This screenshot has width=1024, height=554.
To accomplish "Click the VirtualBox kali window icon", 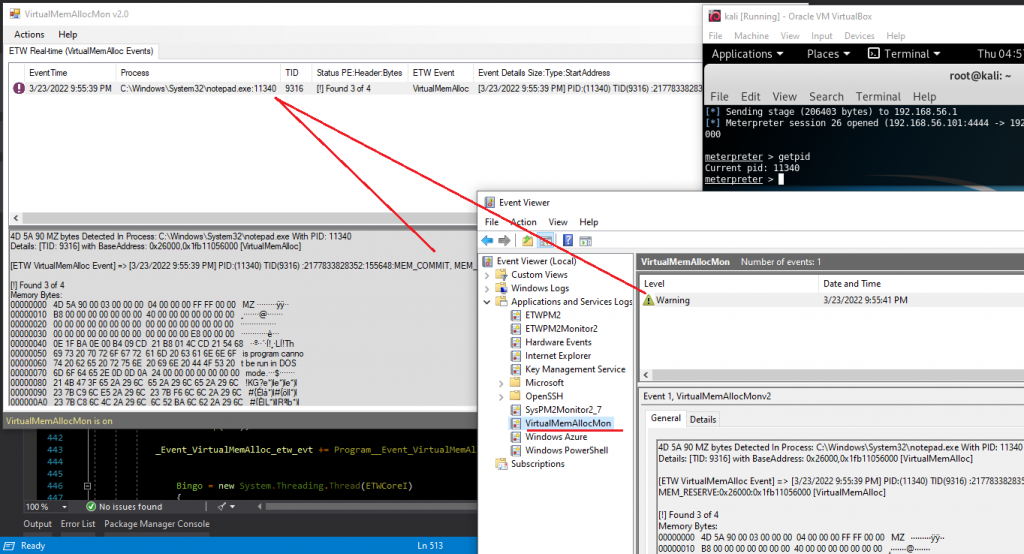I will (715, 16).
